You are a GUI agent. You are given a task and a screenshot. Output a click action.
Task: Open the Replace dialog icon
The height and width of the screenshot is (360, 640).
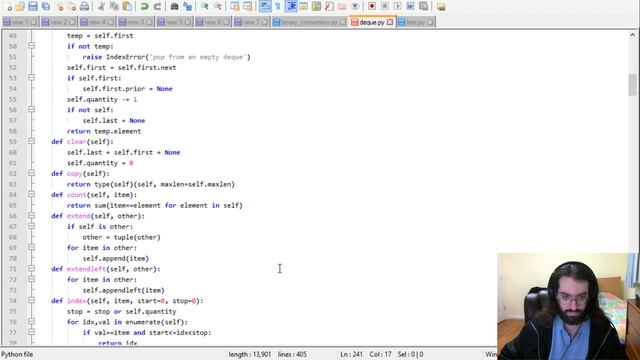click(187, 6)
